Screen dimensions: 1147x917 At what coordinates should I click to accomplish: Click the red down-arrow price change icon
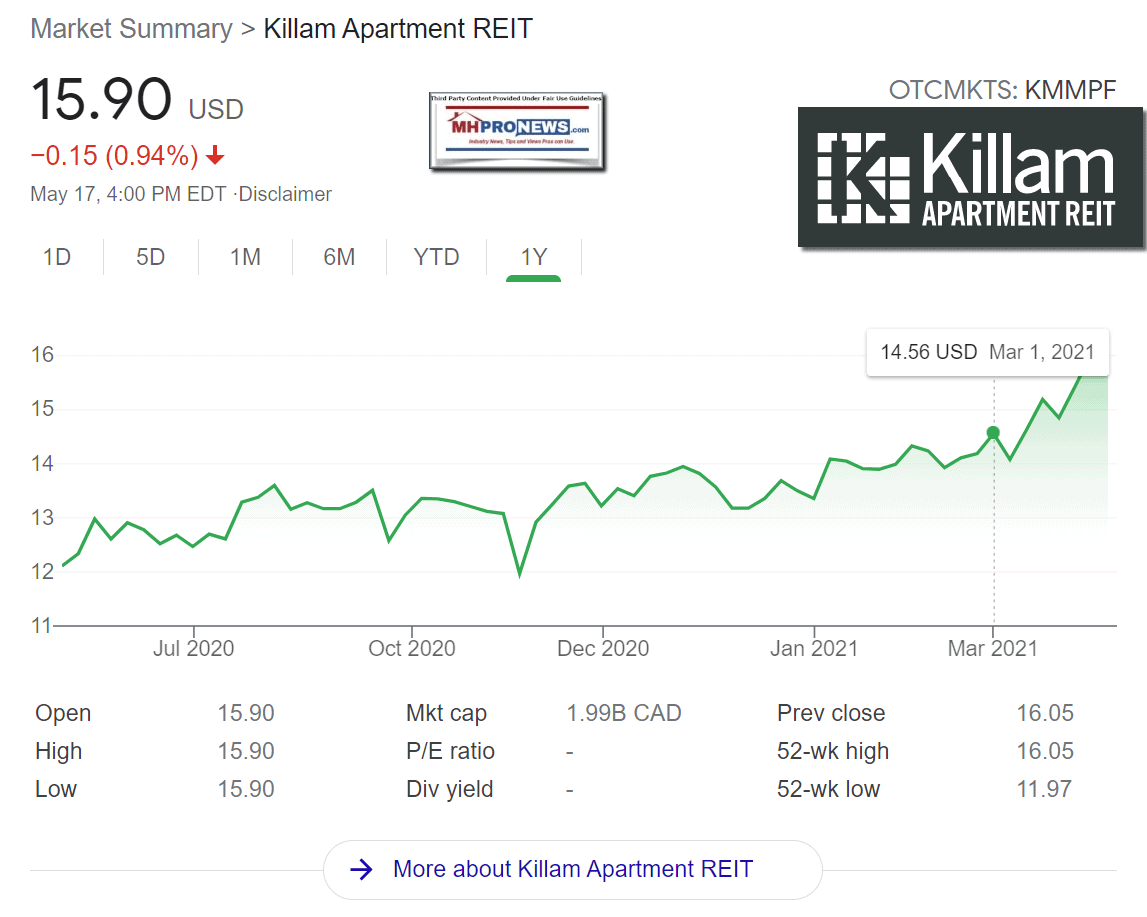click(216, 157)
